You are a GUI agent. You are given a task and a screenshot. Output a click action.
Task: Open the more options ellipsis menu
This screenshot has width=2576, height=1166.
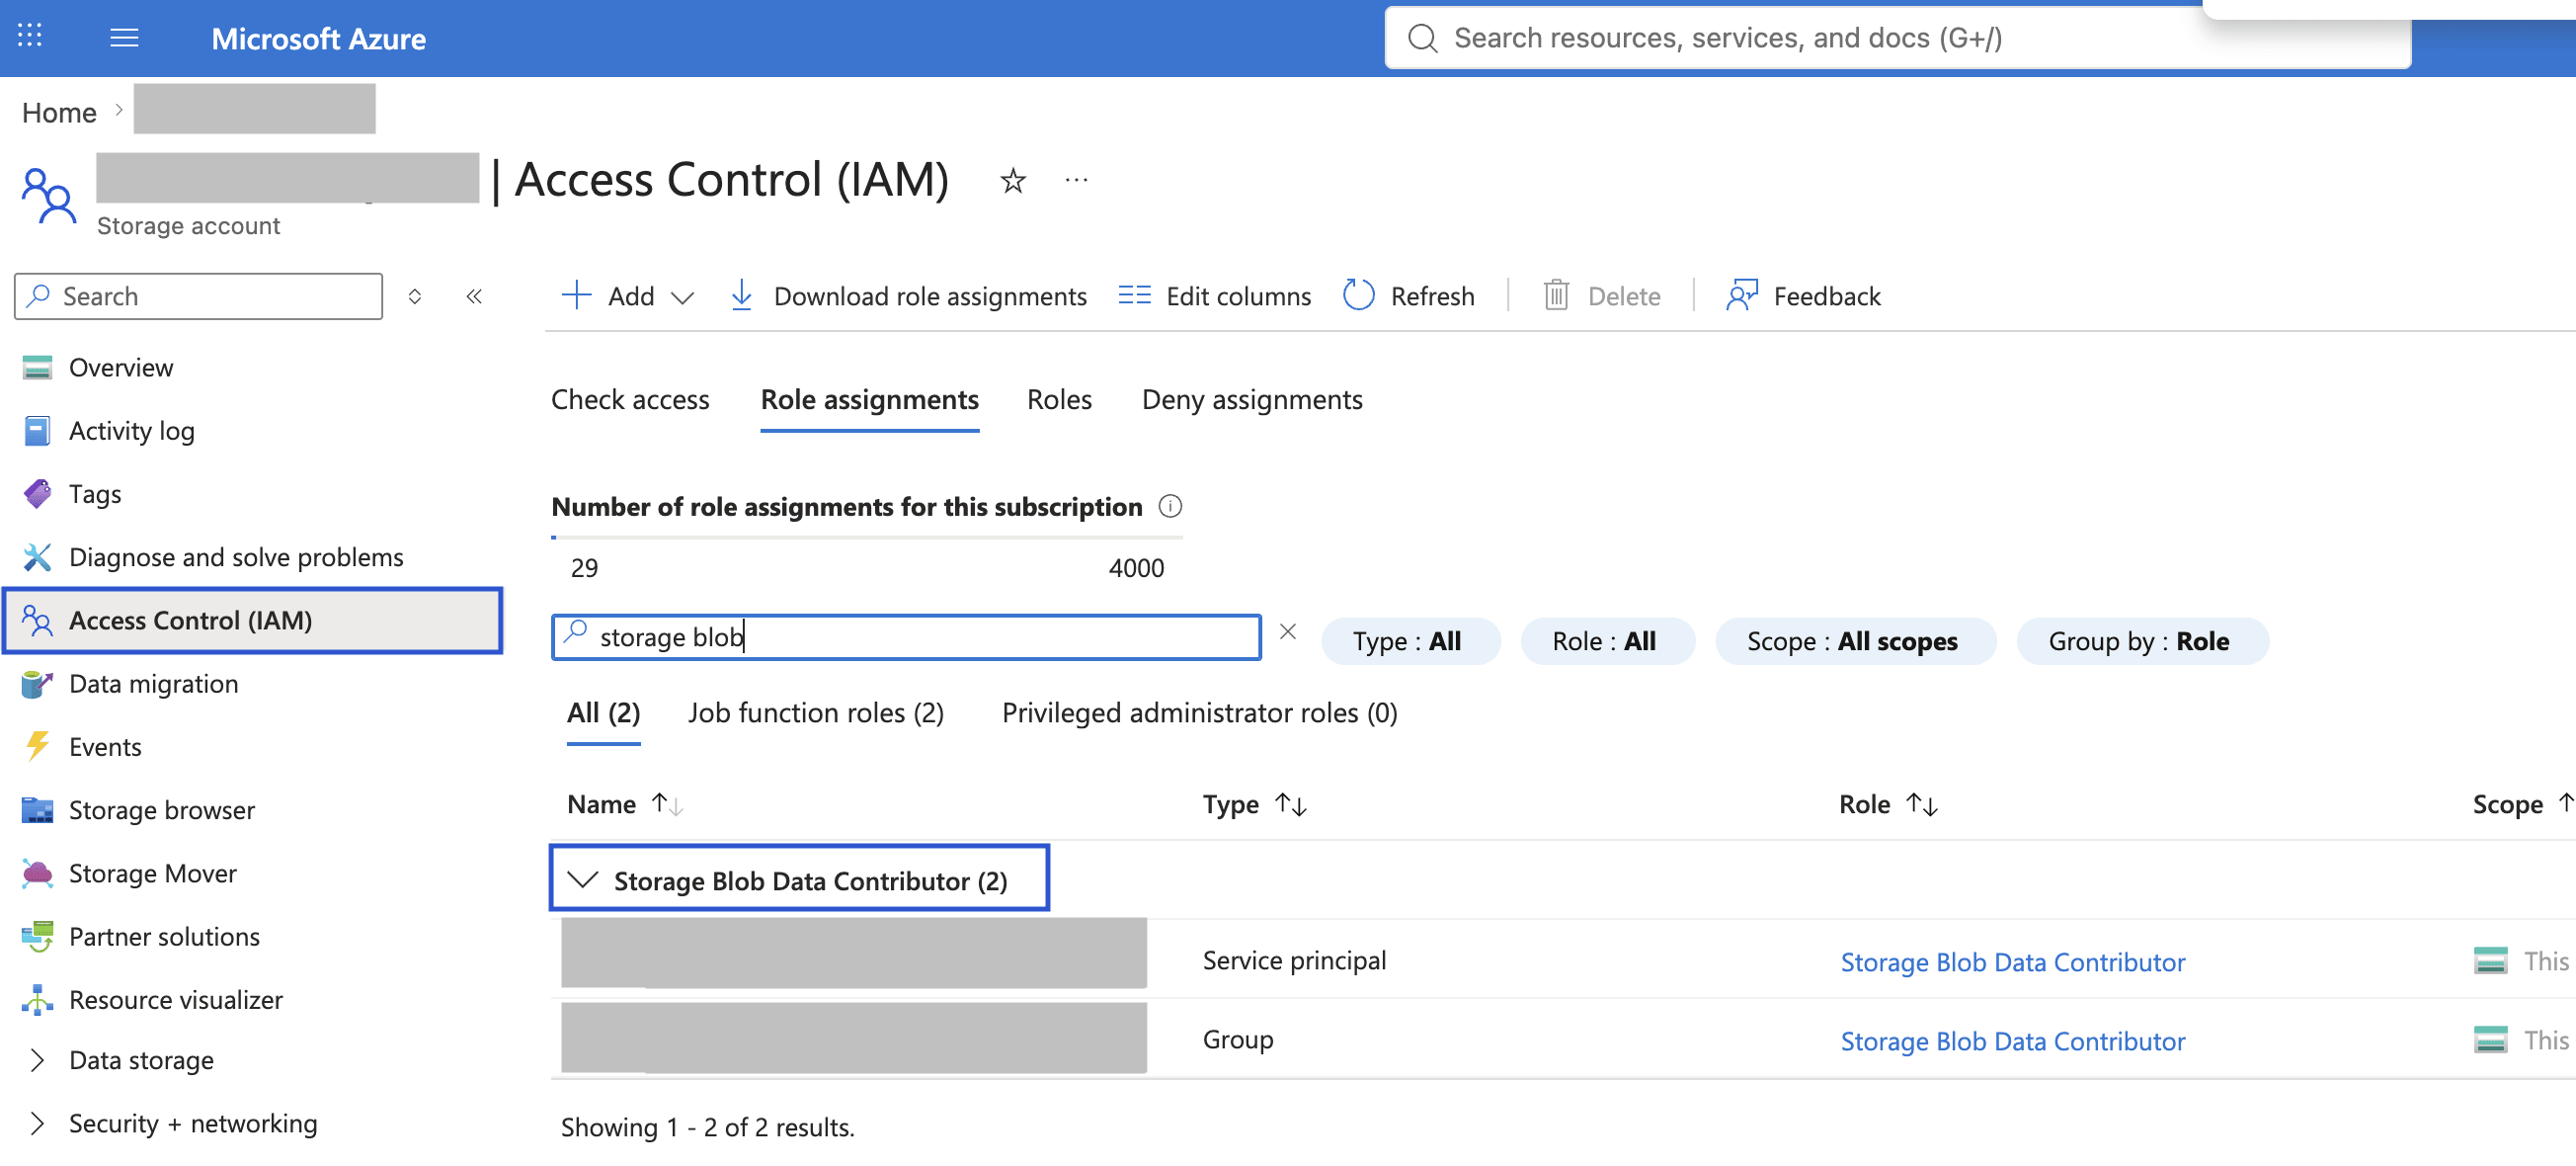(1076, 181)
